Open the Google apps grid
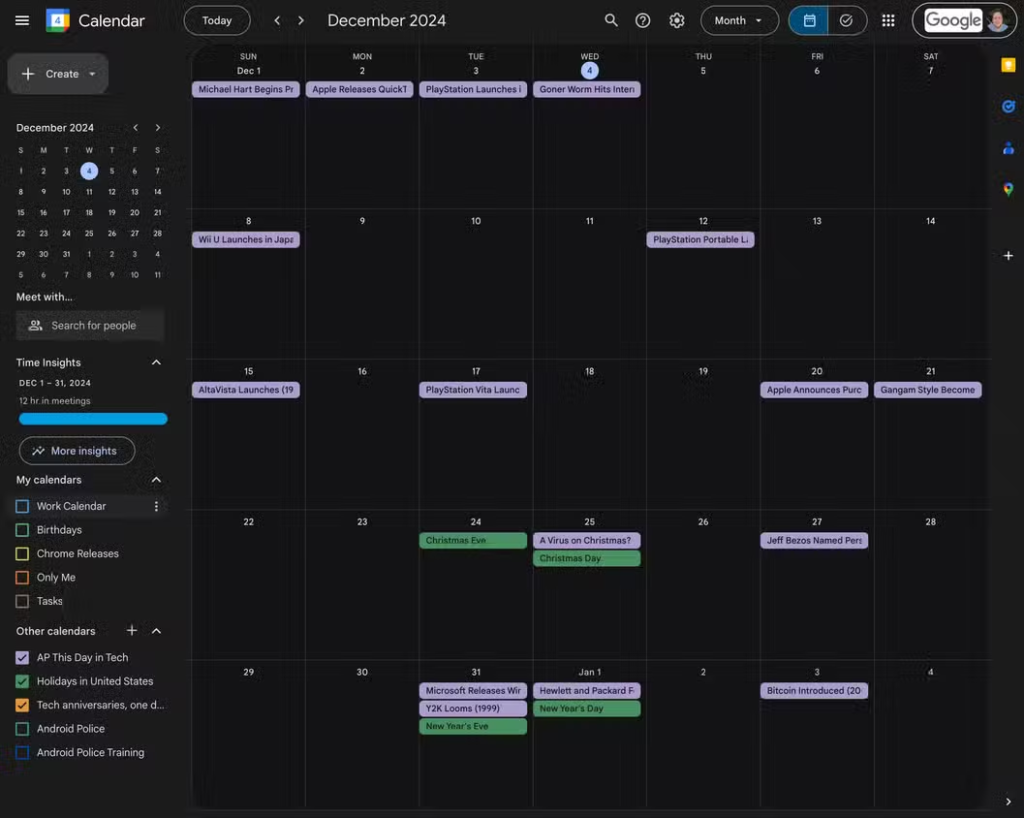 coord(888,21)
